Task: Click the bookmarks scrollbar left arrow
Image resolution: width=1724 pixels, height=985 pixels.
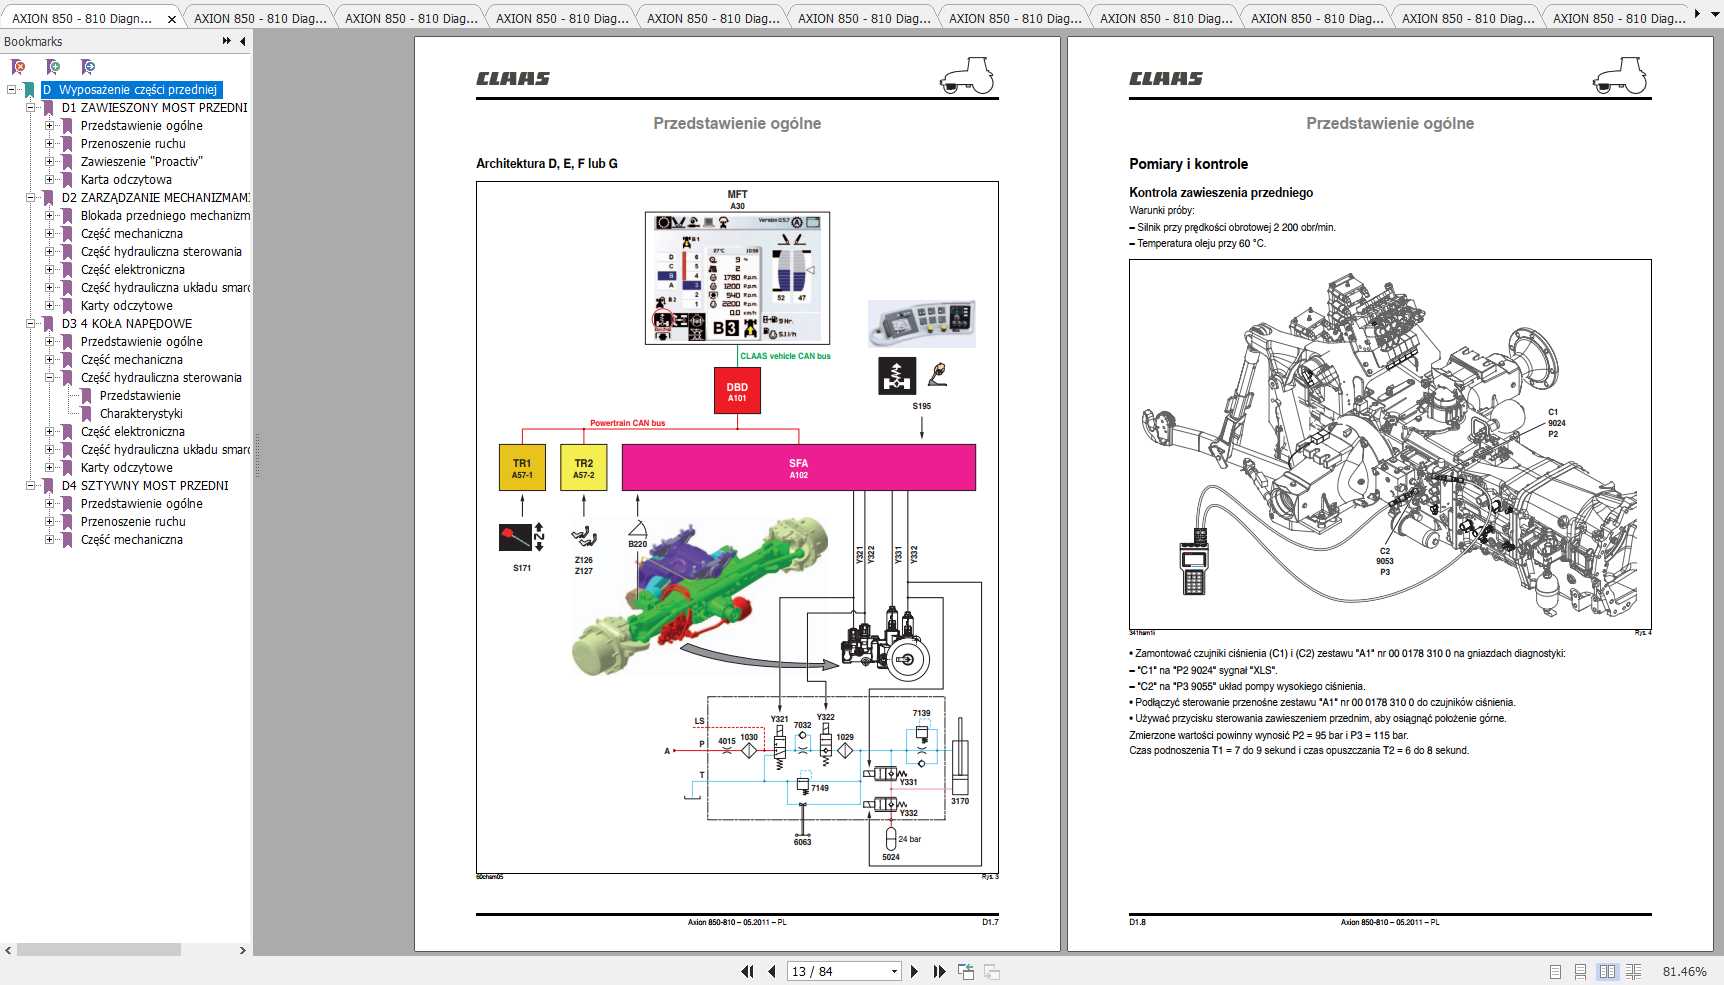Action: (x=9, y=950)
